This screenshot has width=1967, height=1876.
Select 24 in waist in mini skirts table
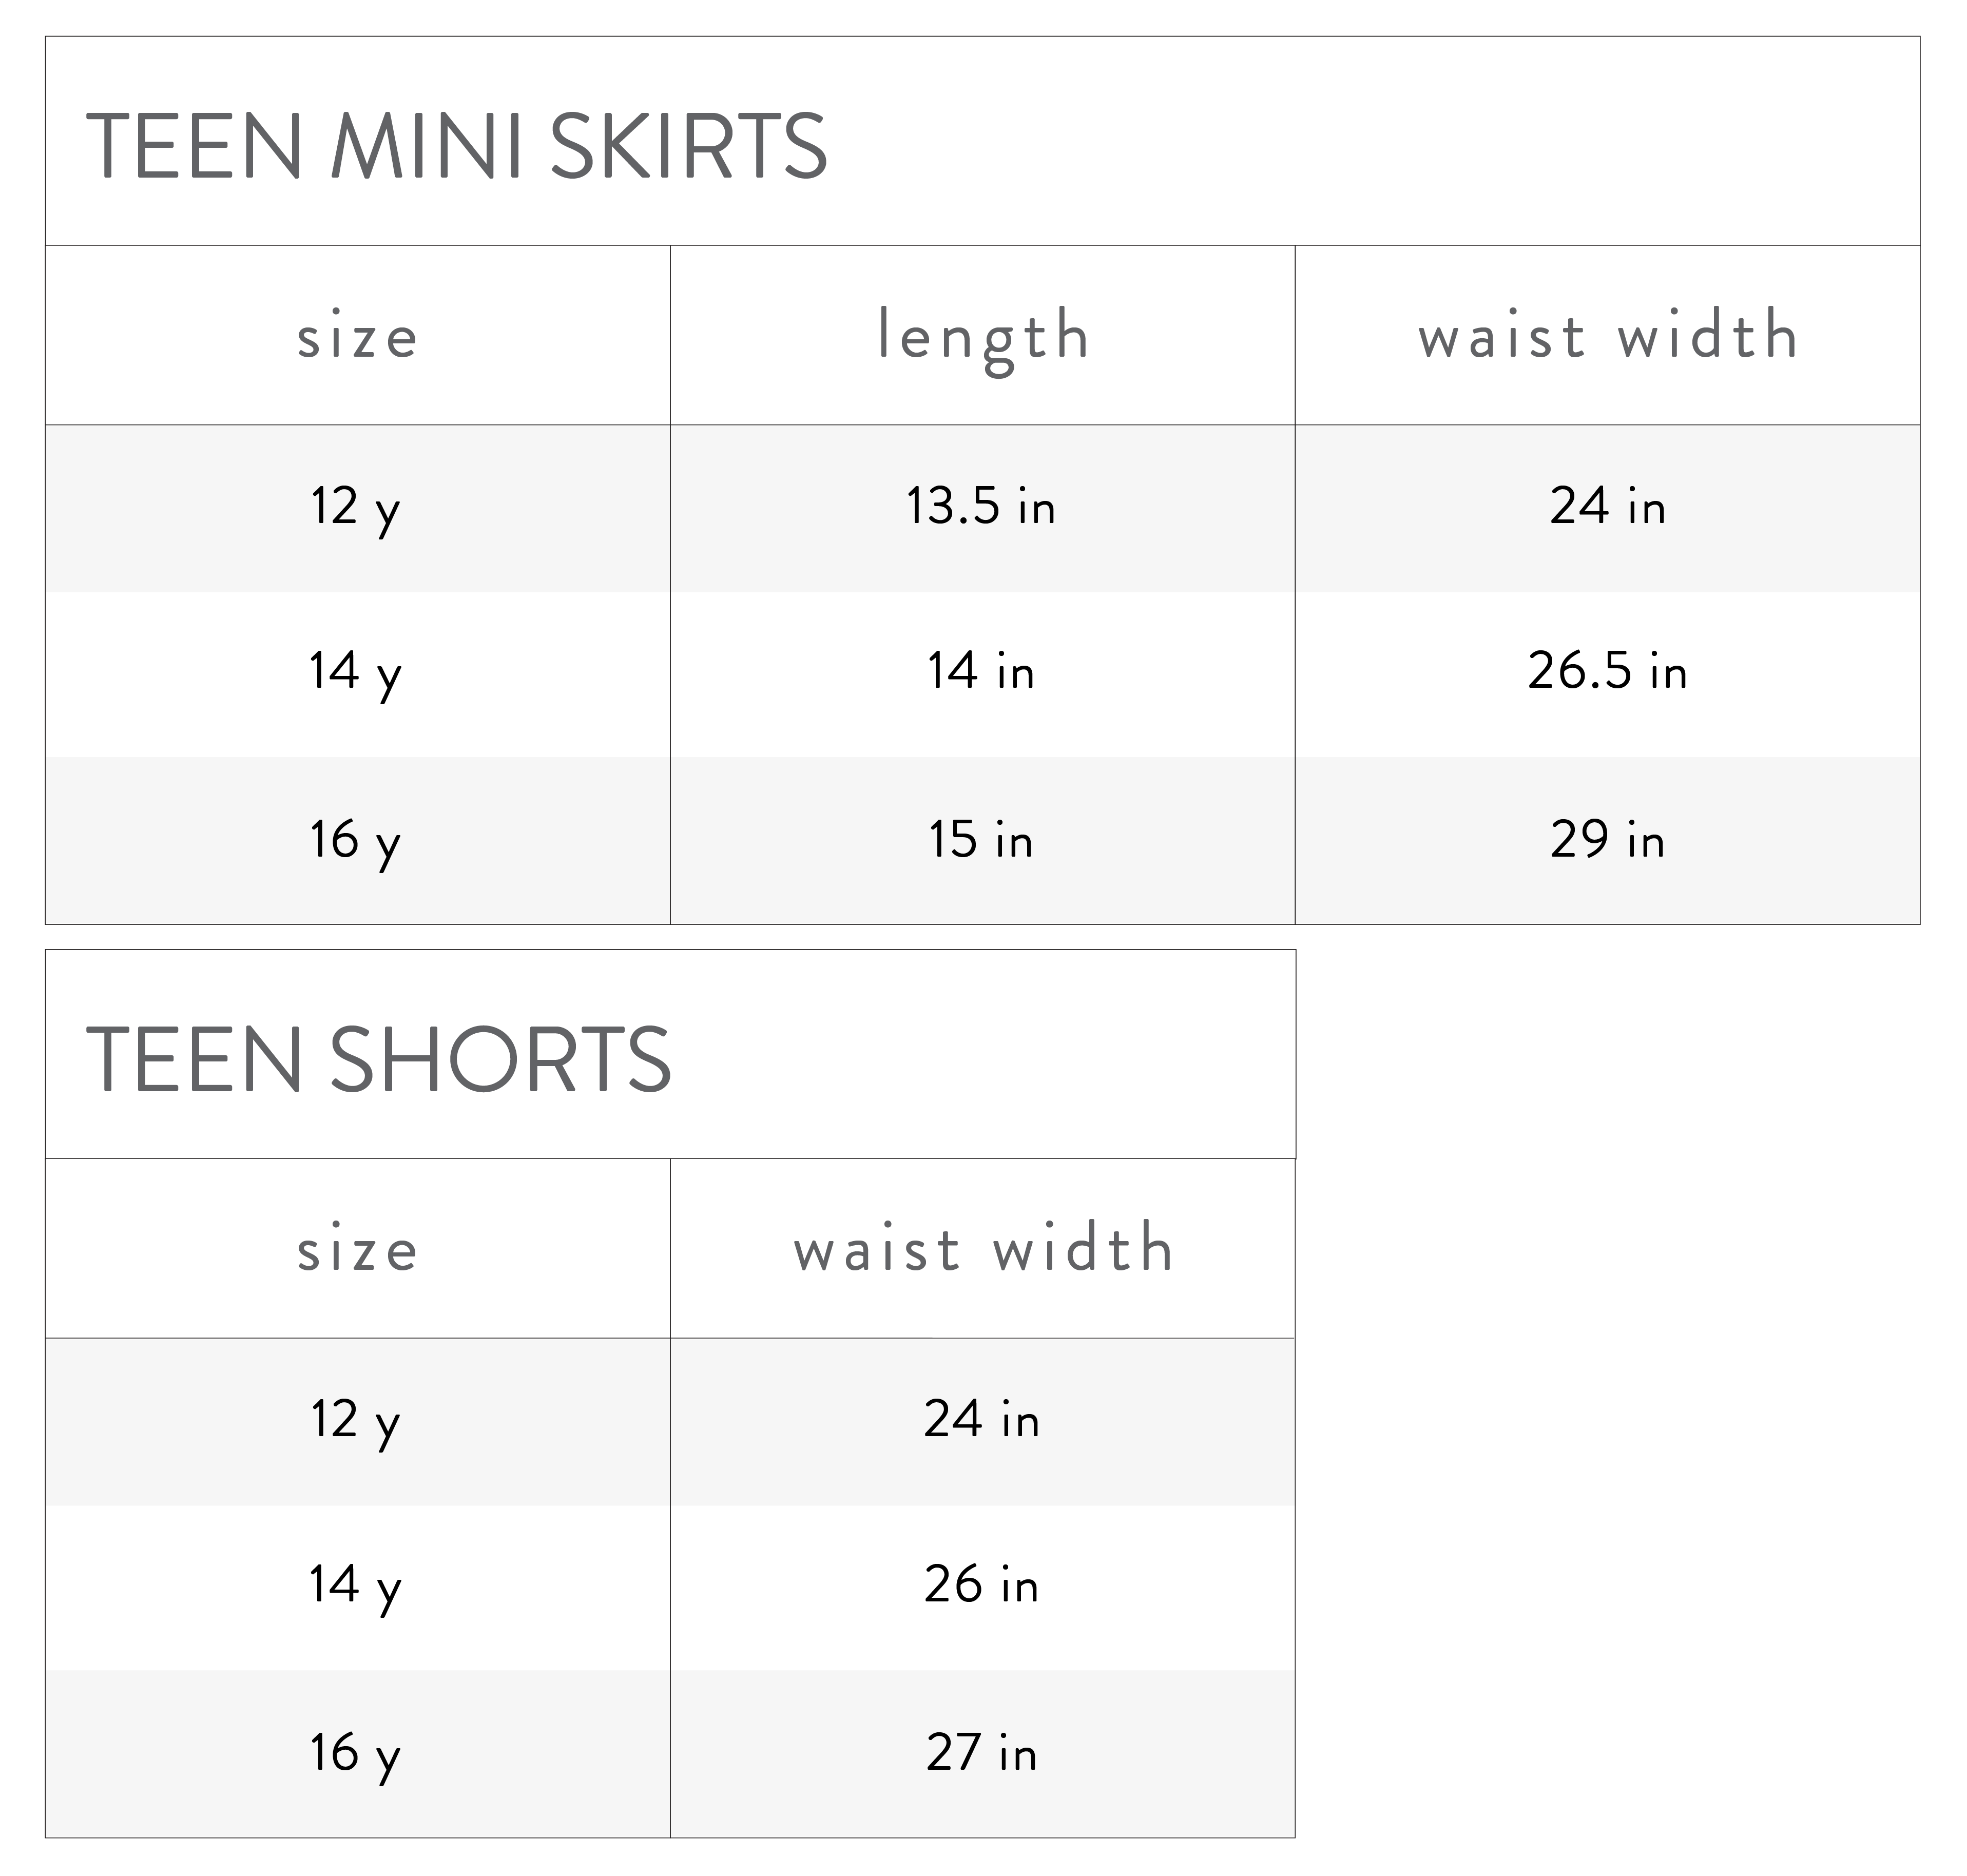[x=1607, y=506]
